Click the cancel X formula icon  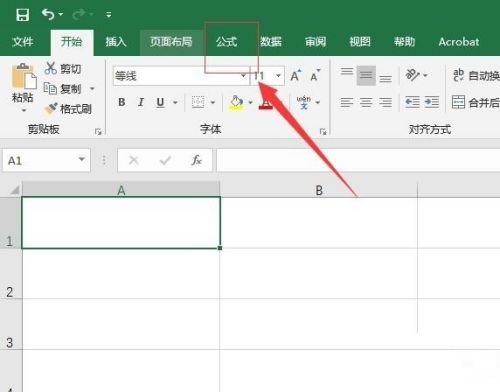(x=133, y=160)
